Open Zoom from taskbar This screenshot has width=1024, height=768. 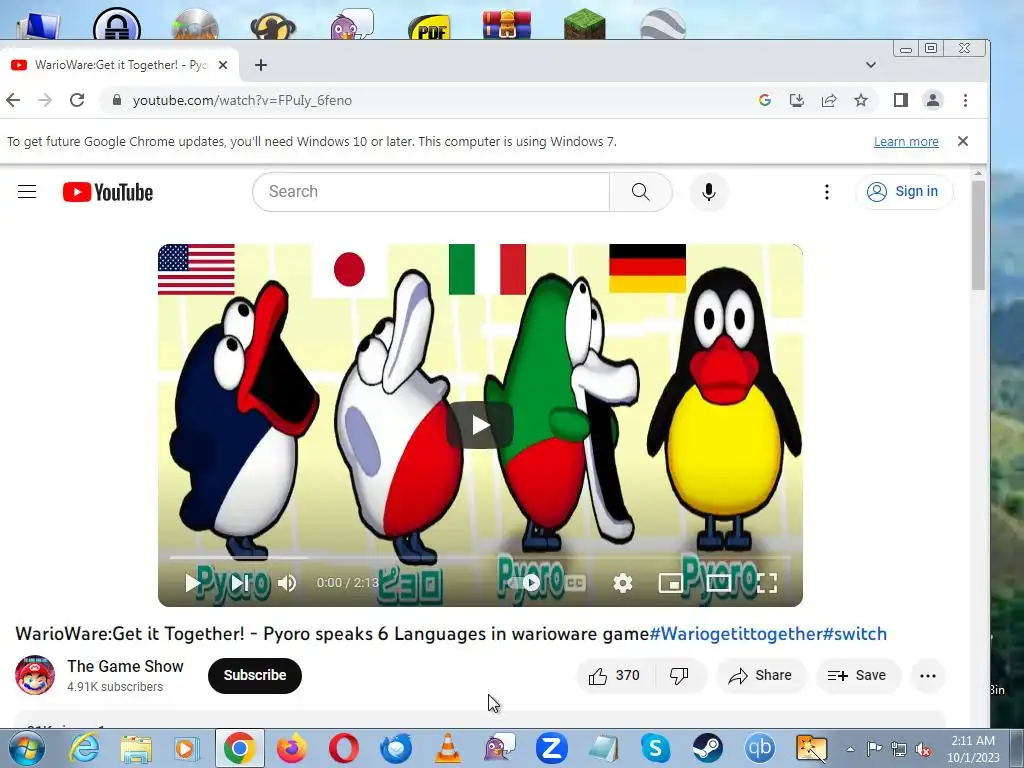click(552, 748)
